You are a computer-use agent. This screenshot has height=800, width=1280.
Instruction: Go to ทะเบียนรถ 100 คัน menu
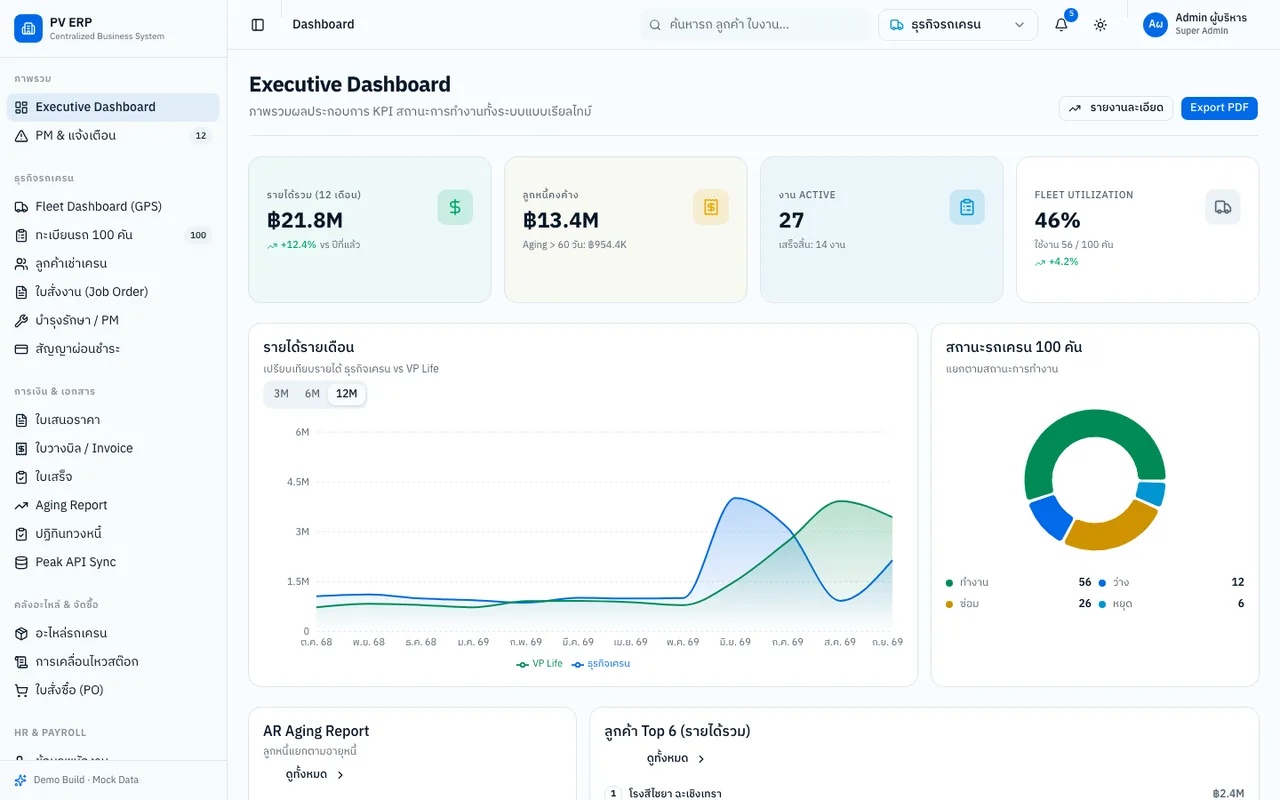(x=113, y=235)
